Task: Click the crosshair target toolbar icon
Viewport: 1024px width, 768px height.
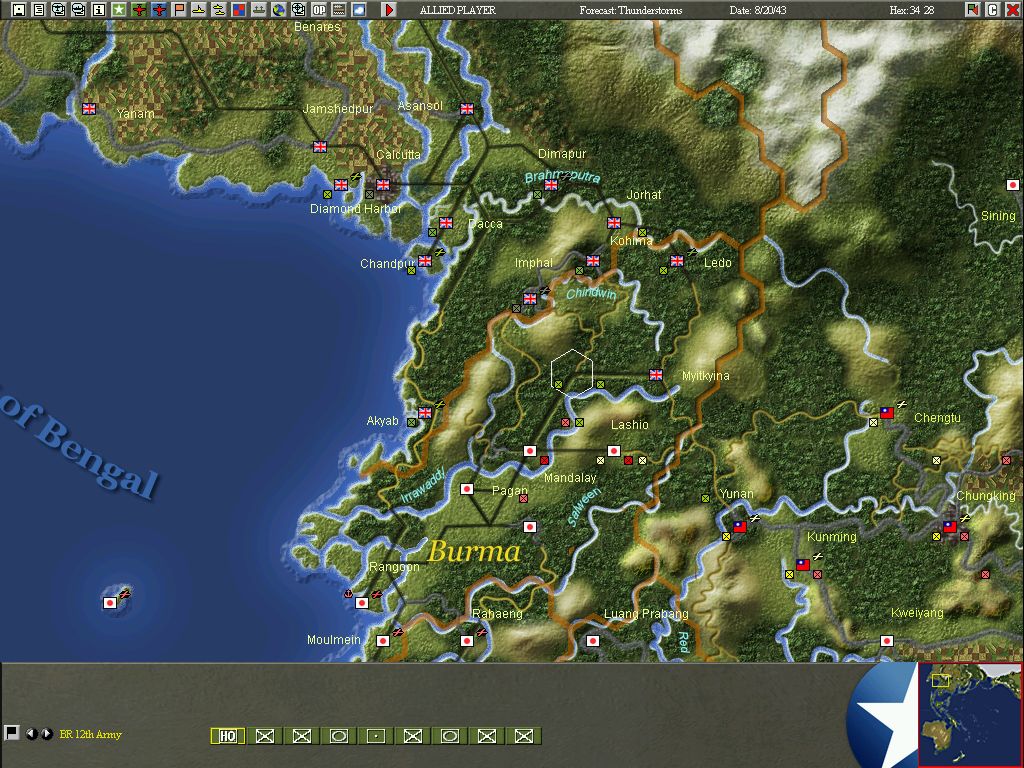Action: pos(298,10)
